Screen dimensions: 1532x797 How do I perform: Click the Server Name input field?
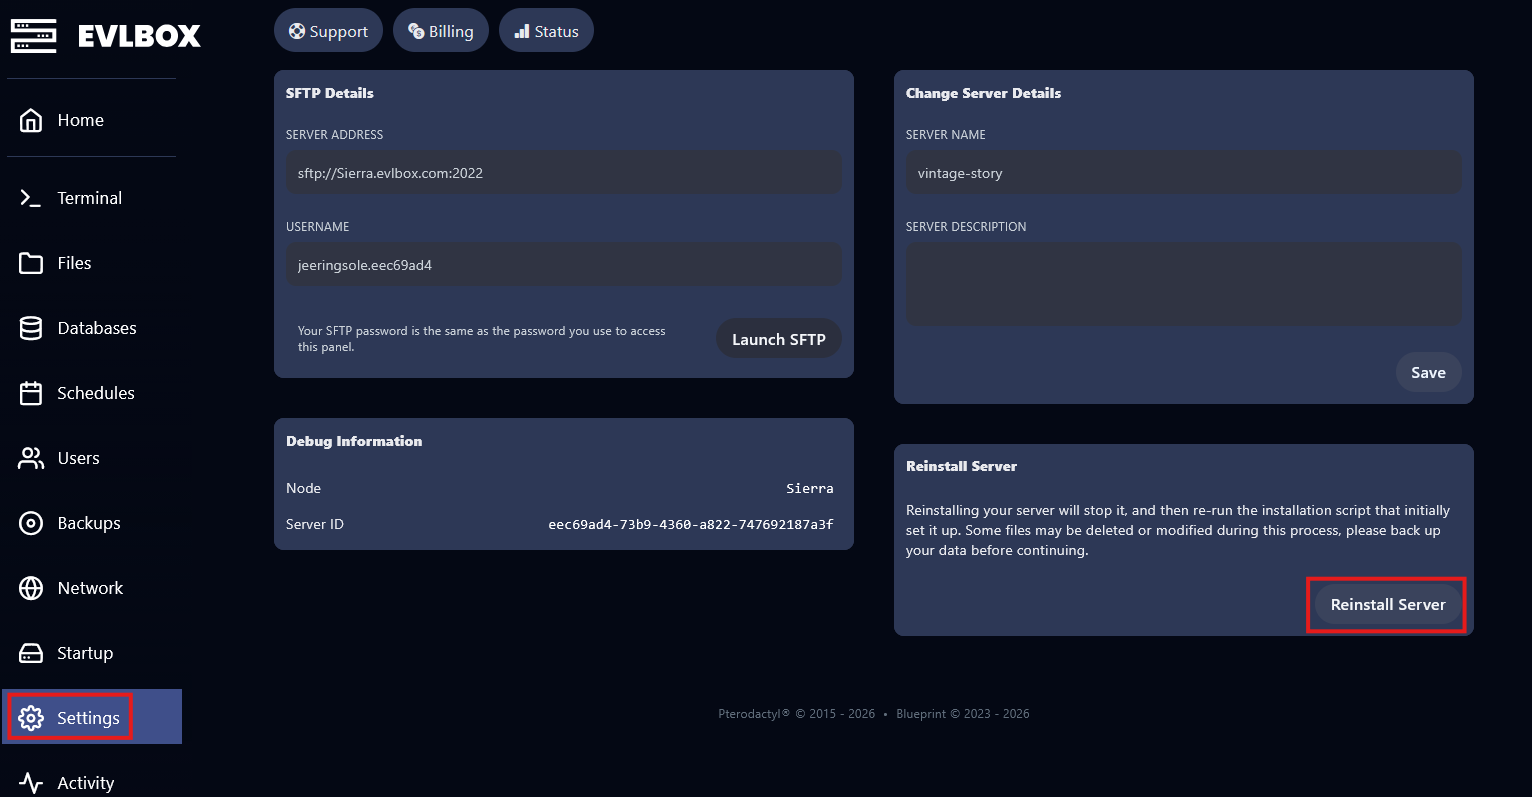tap(1183, 173)
